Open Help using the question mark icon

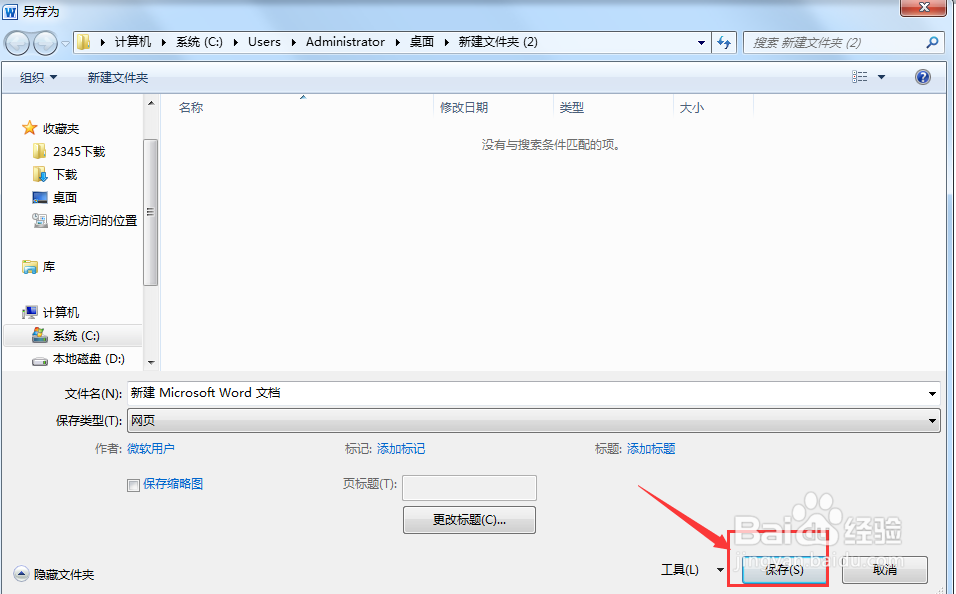pos(922,76)
